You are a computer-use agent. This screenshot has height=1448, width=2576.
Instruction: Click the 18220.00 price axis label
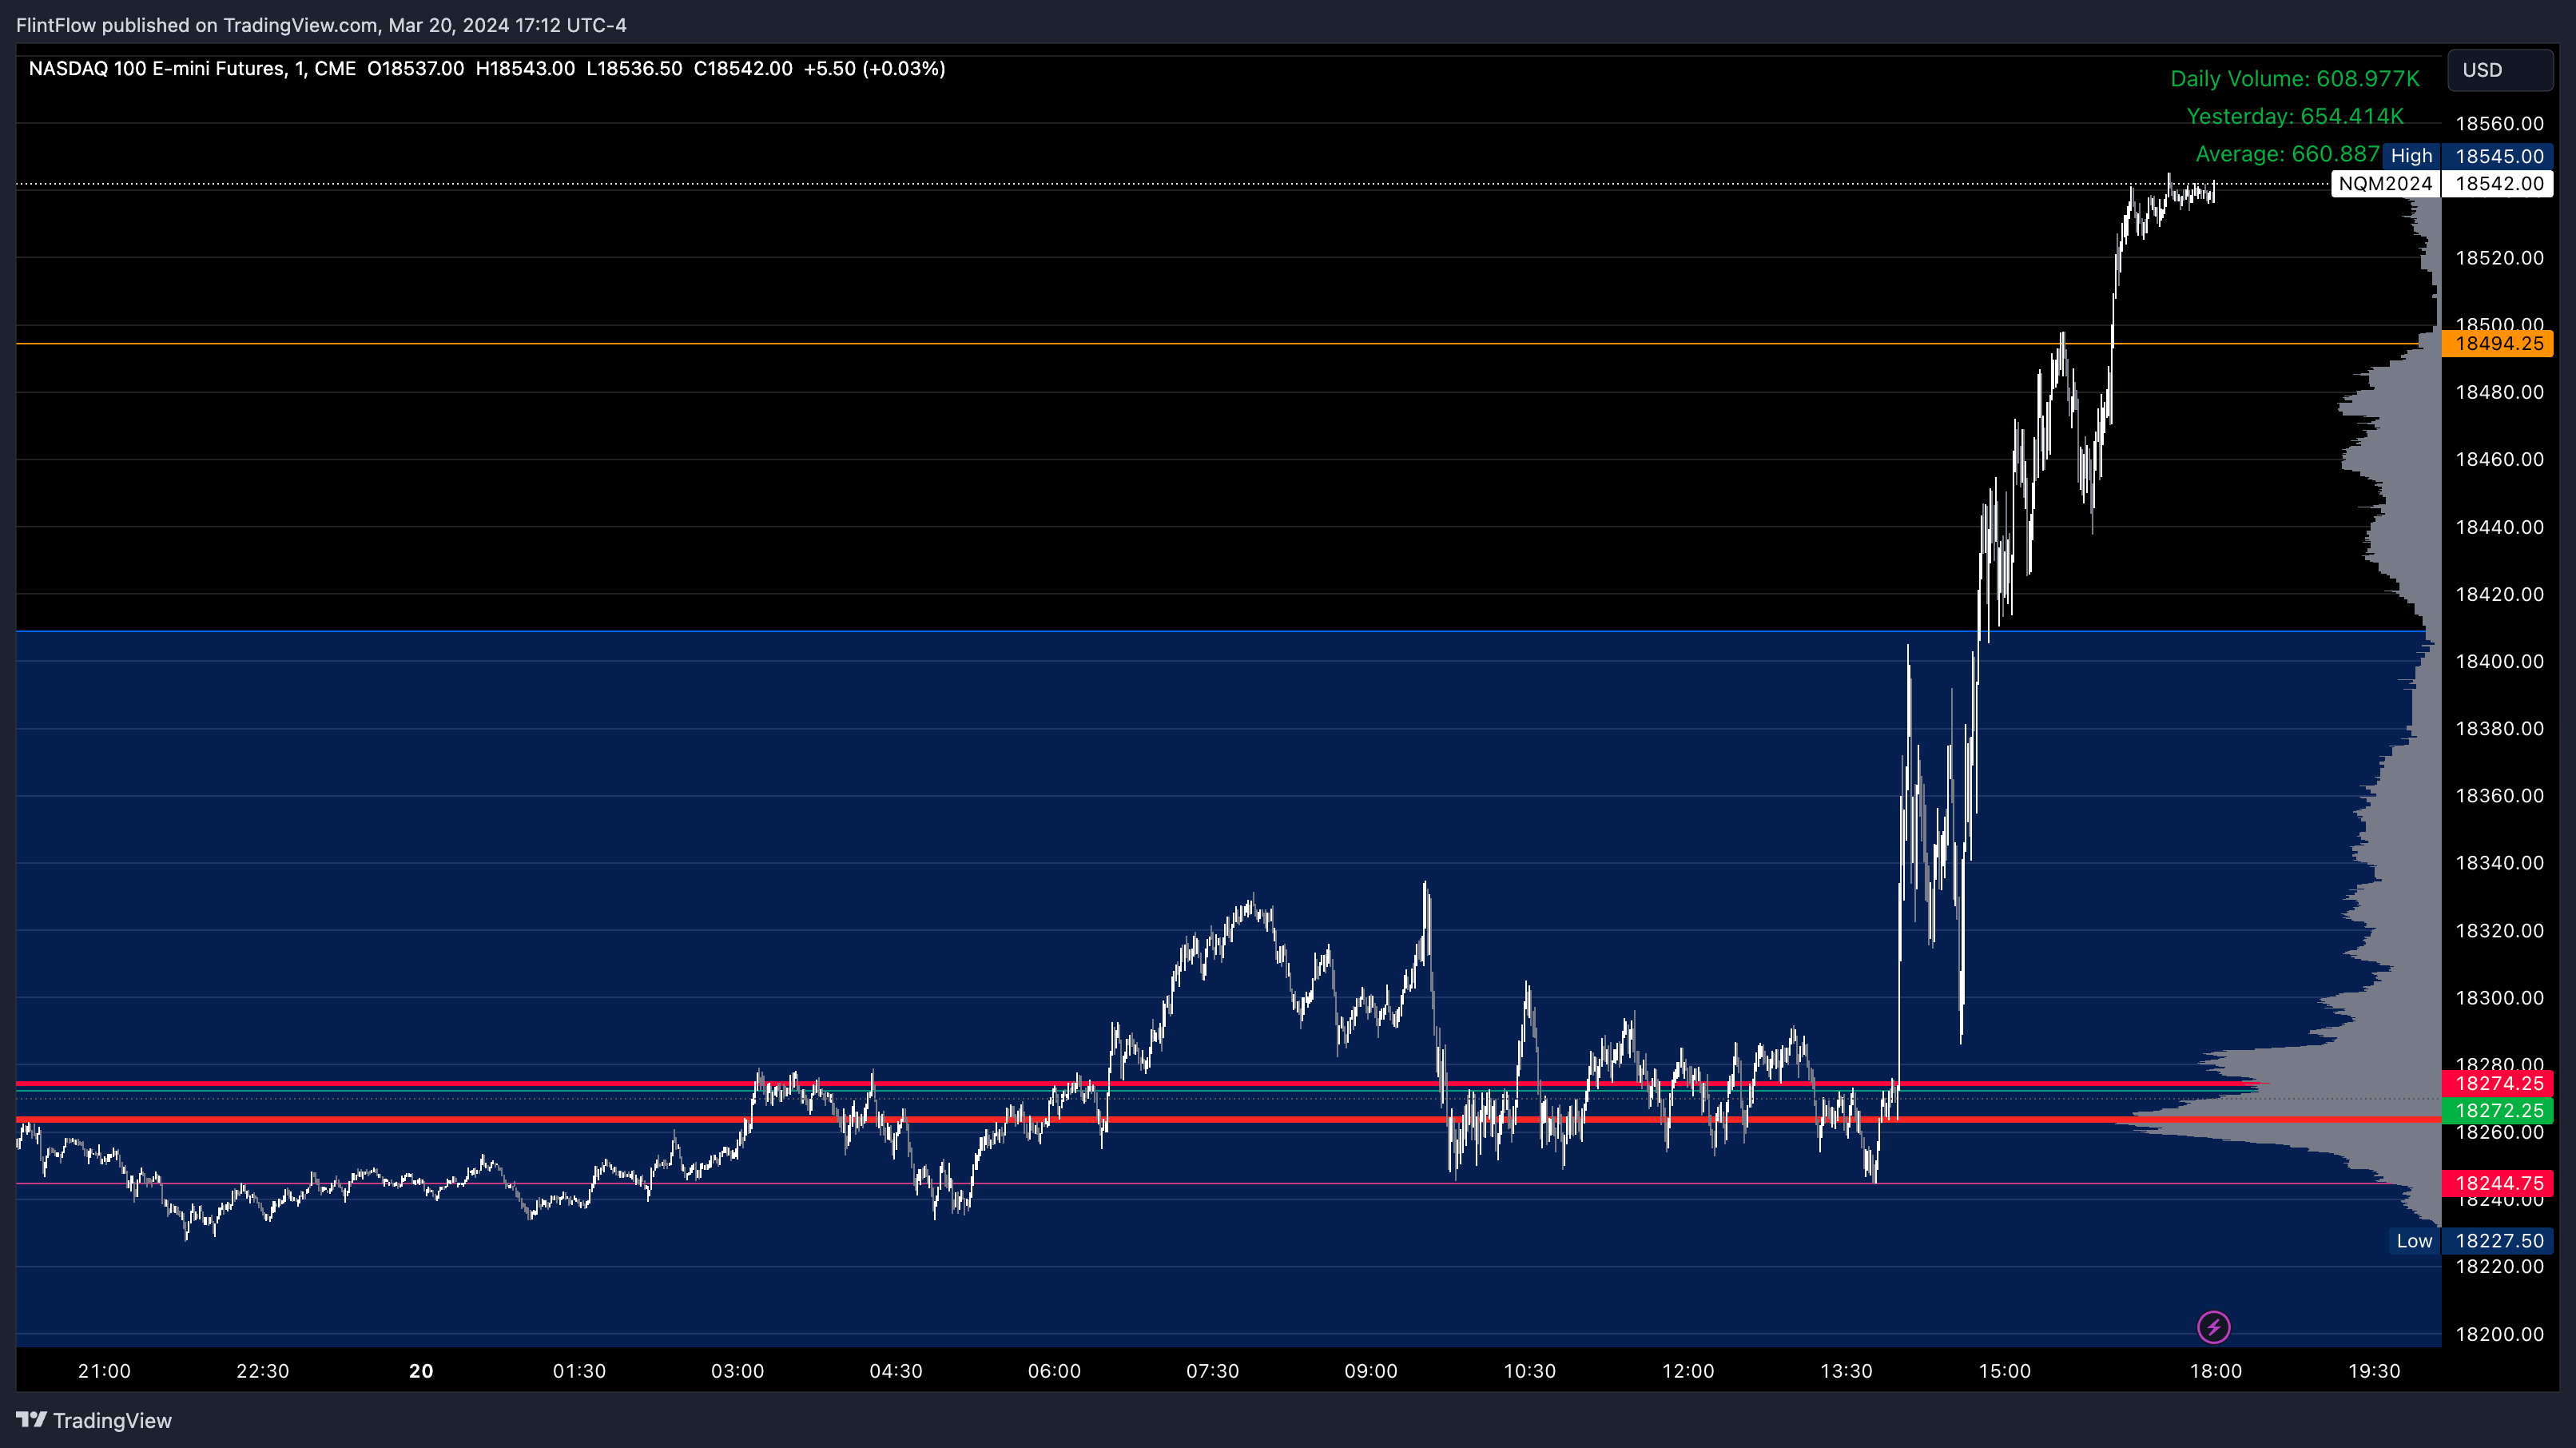click(x=2499, y=1267)
